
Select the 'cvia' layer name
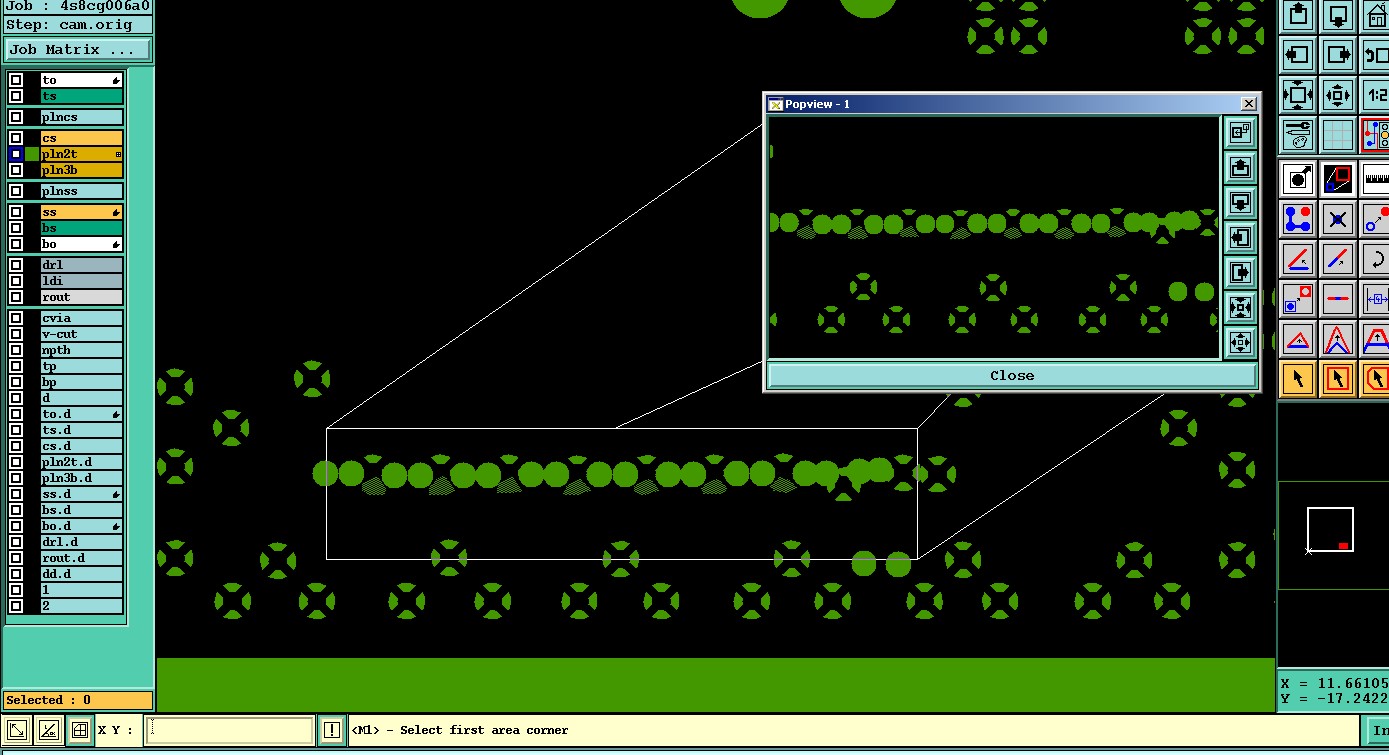[x=82, y=318]
